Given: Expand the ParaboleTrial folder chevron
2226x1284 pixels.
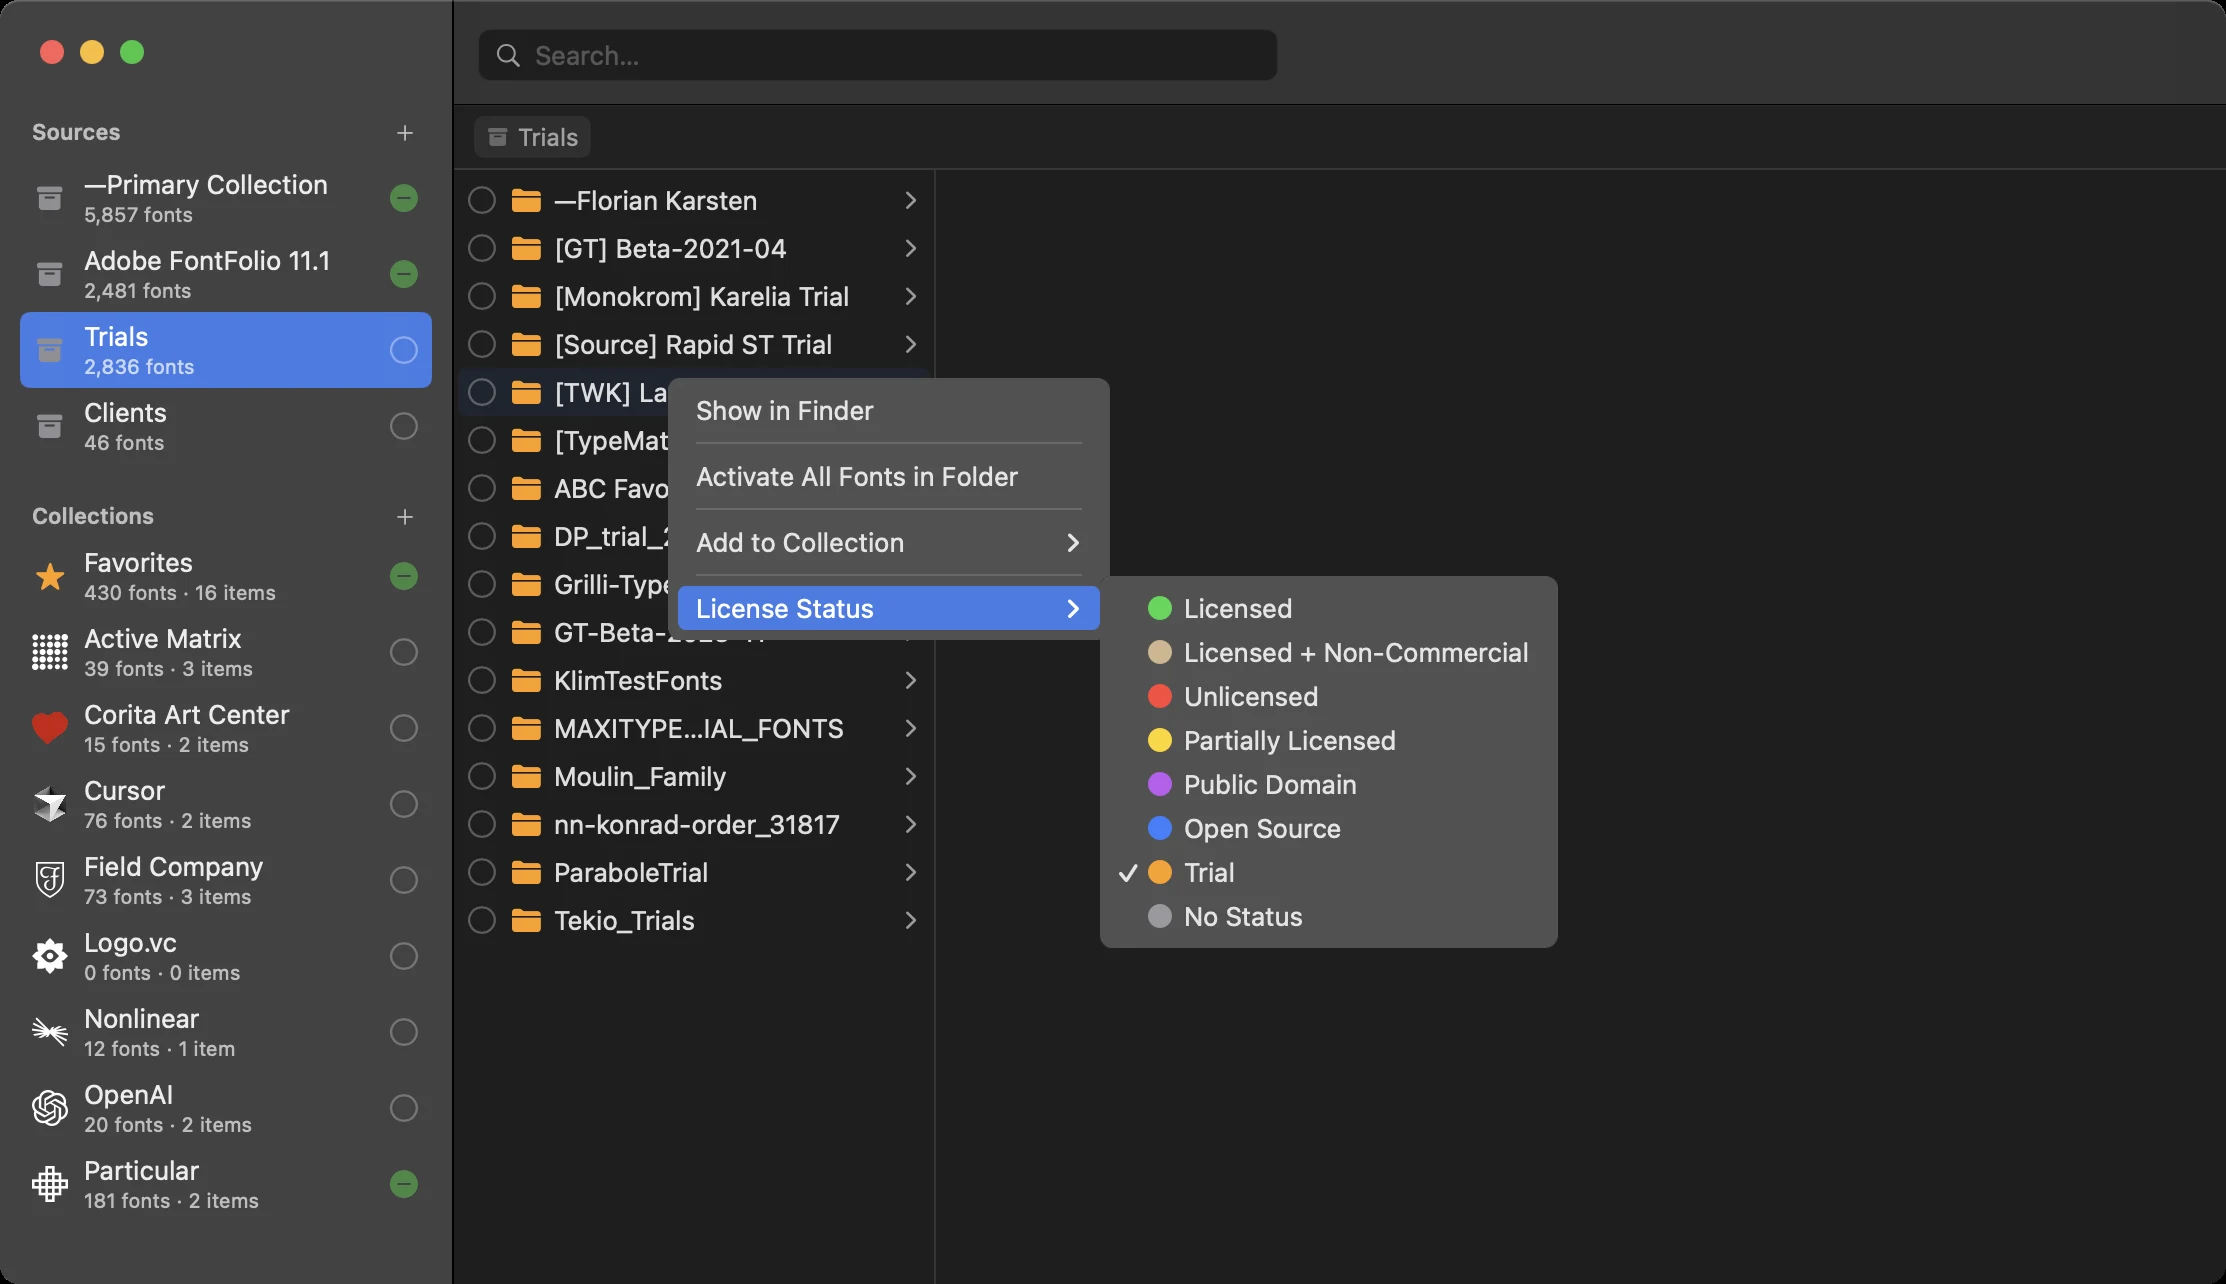Looking at the screenshot, I should coord(911,872).
